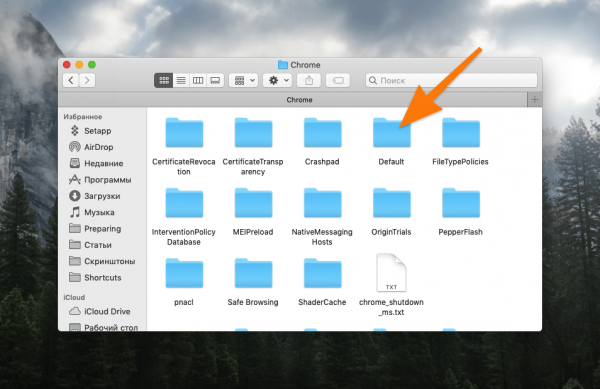Switch to icon view mode
Viewport: 600px width, 389px height.
pos(164,80)
